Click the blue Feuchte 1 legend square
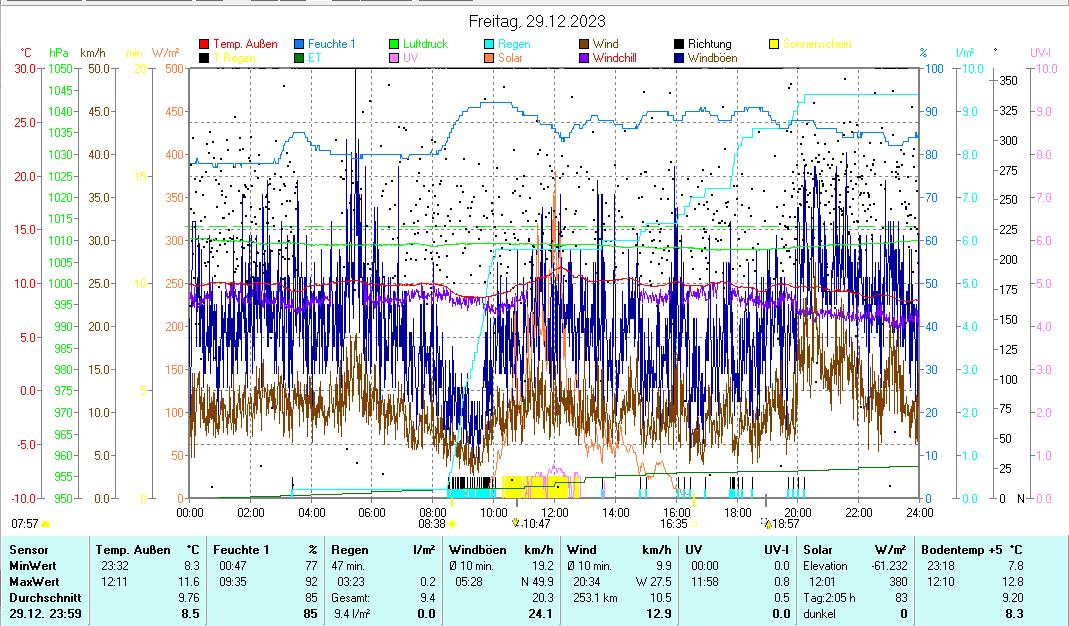Screen dimensions: 1069x626 tap(299, 44)
